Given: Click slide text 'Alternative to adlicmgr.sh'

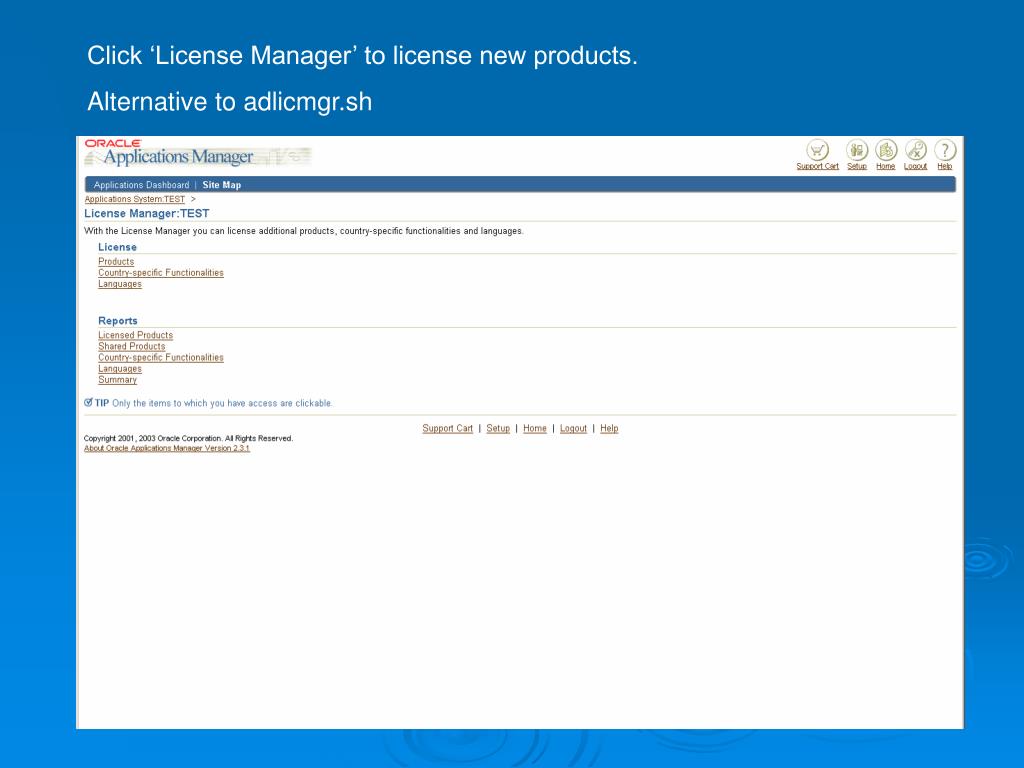Looking at the screenshot, I should [x=229, y=102].
